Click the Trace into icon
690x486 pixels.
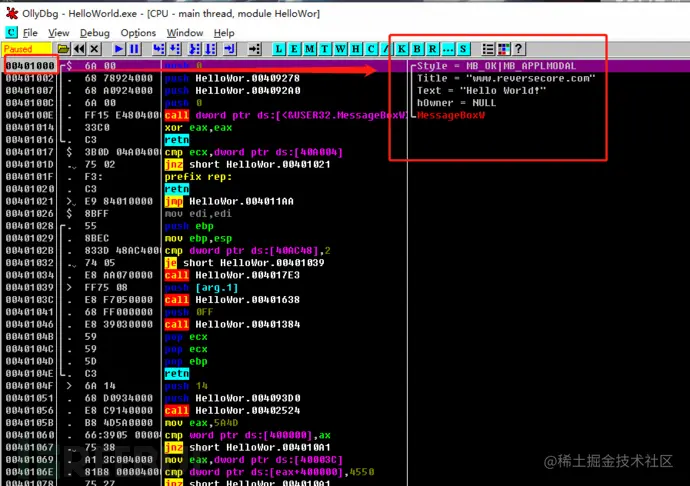pos(195,49)
